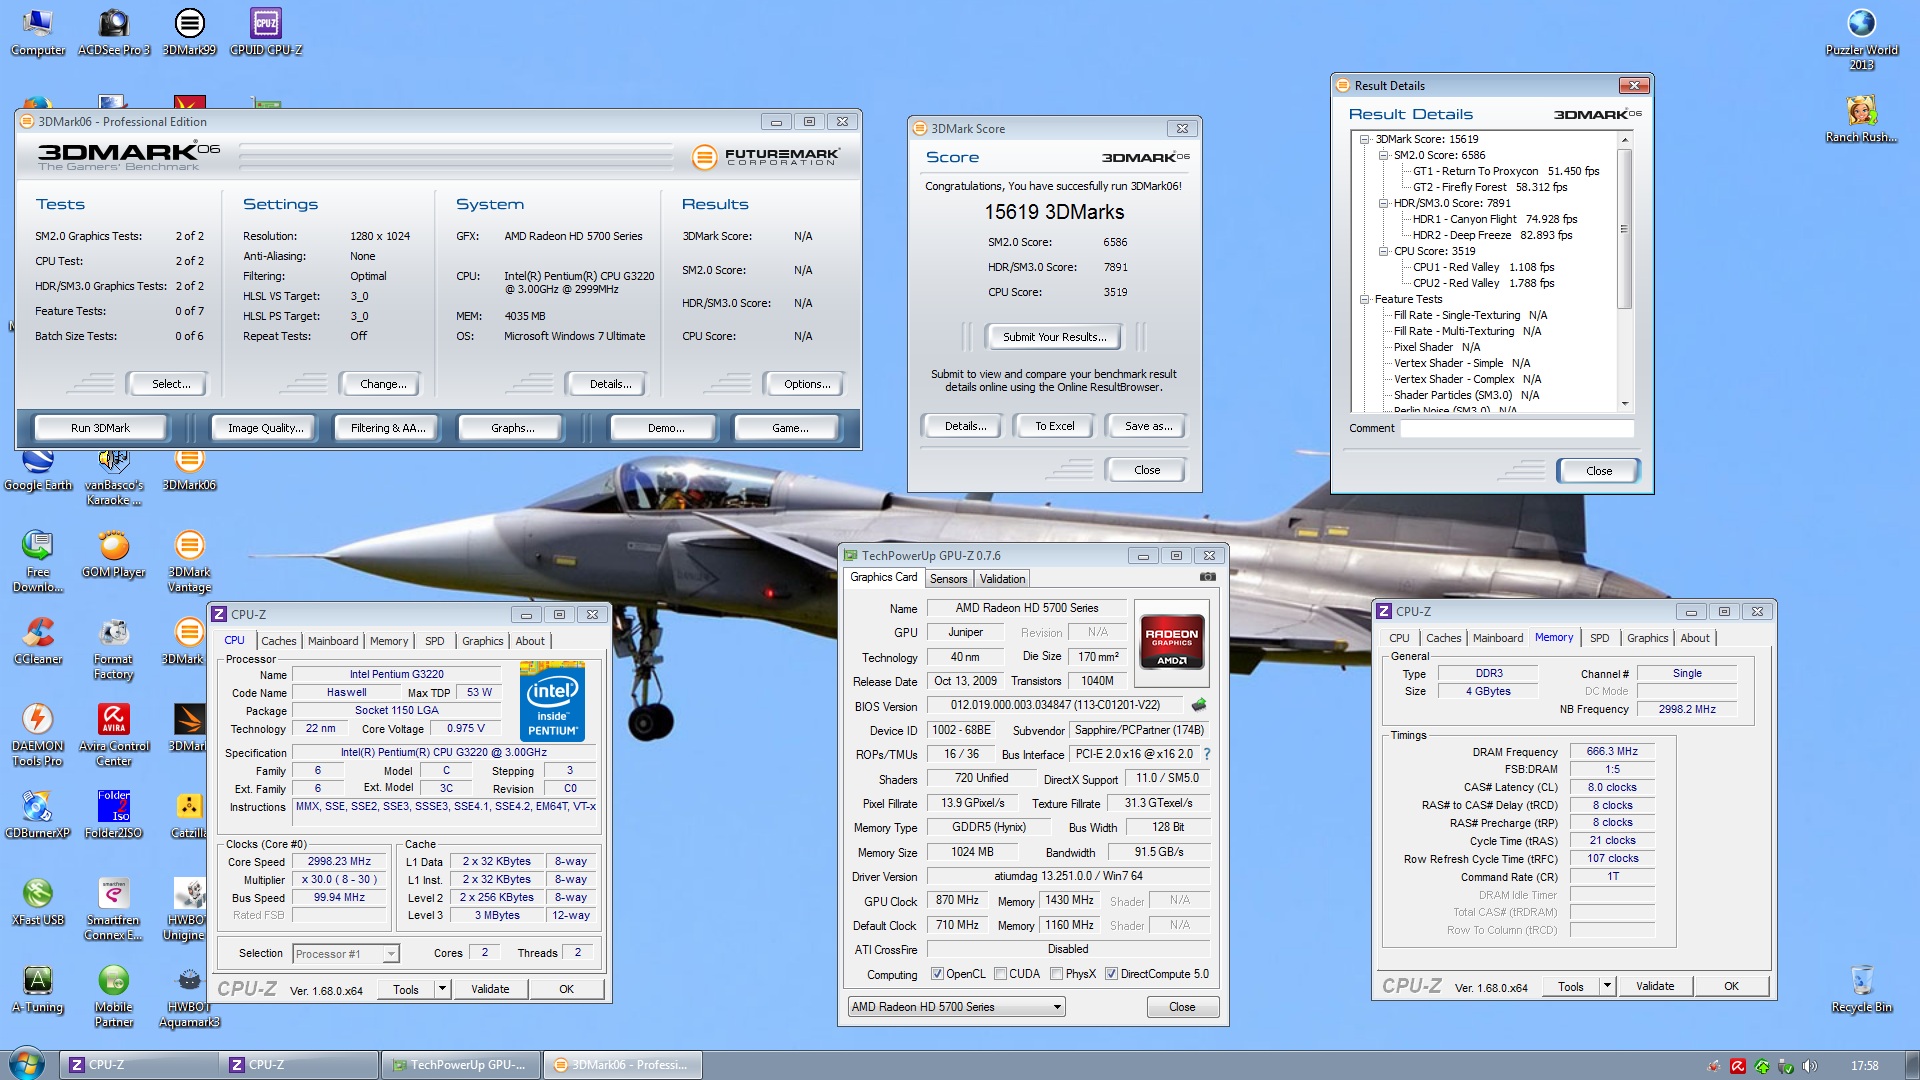
Task: Click the Graphs... button in 3DMark06
Action: tap(512, 428)
